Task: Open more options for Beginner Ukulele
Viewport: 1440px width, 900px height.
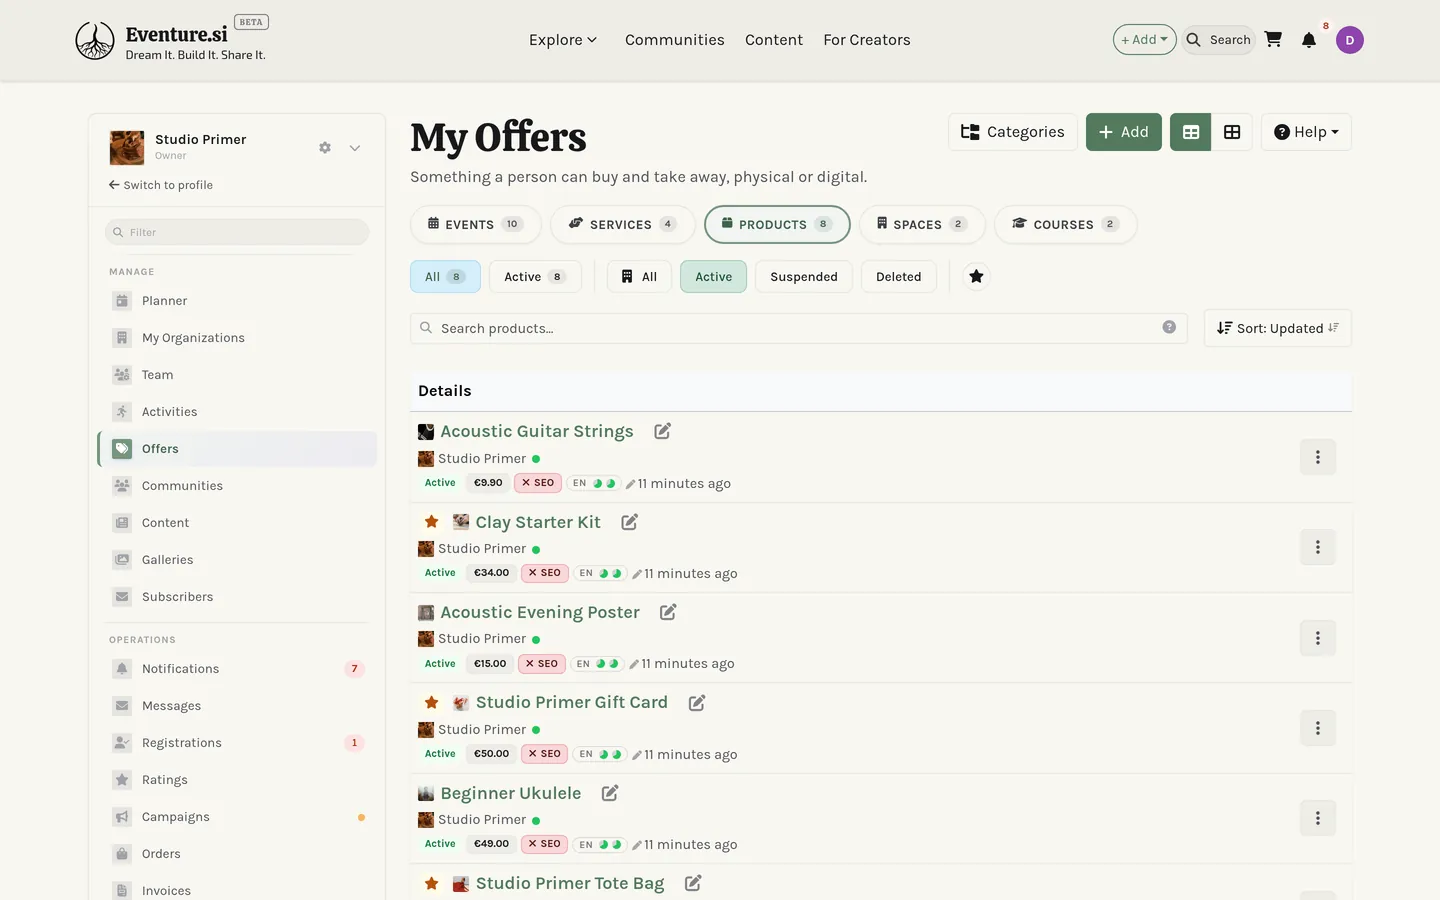Action: click(x=1318, y=818)
